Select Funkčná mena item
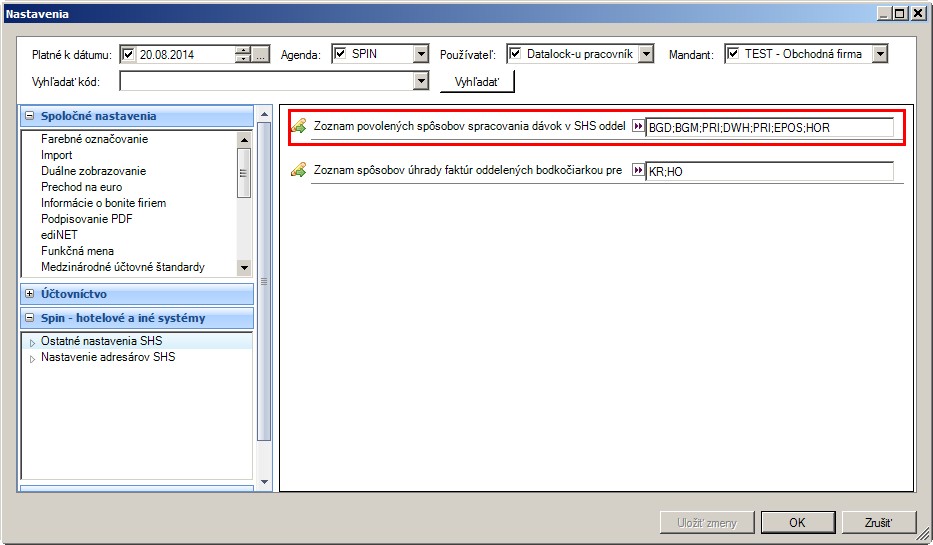Image resolution: width=933 pixels, height=545 pixels. [77, 251]
